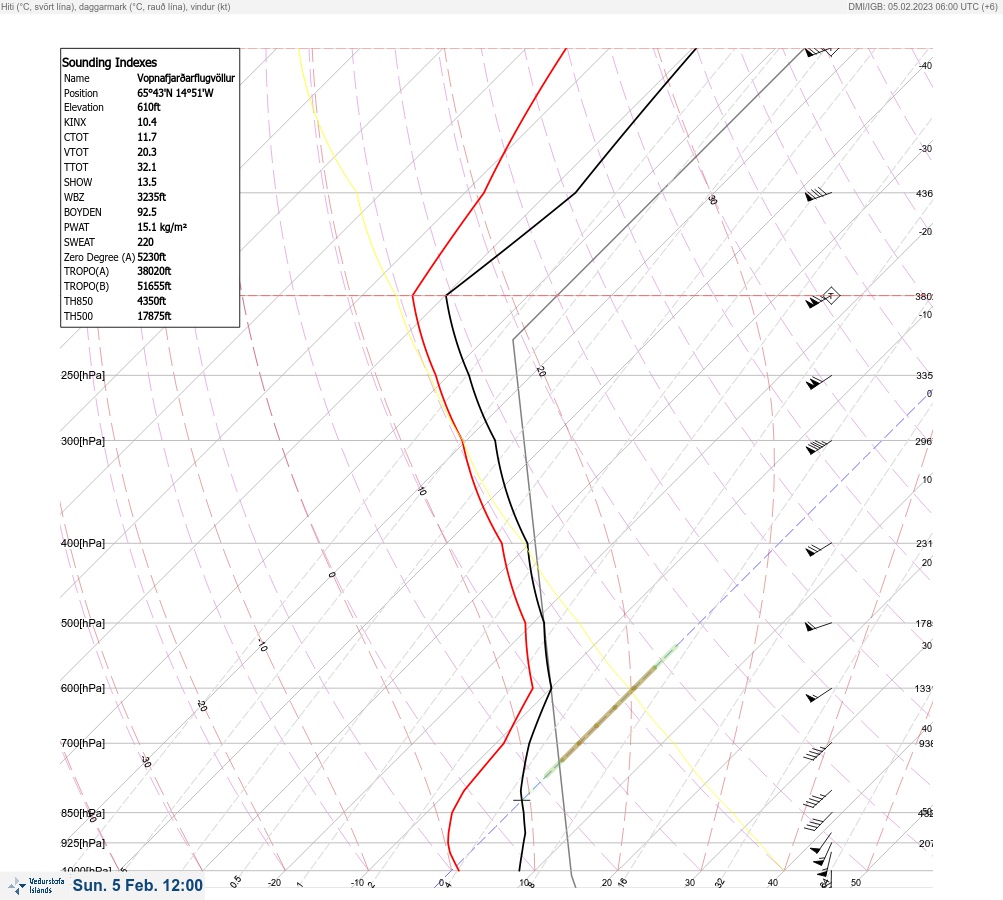Image resolution: width=1003 pixels, height=900 pixels.
Task: Click the 300[hPa] pressure label
Action: coord(83,441)
